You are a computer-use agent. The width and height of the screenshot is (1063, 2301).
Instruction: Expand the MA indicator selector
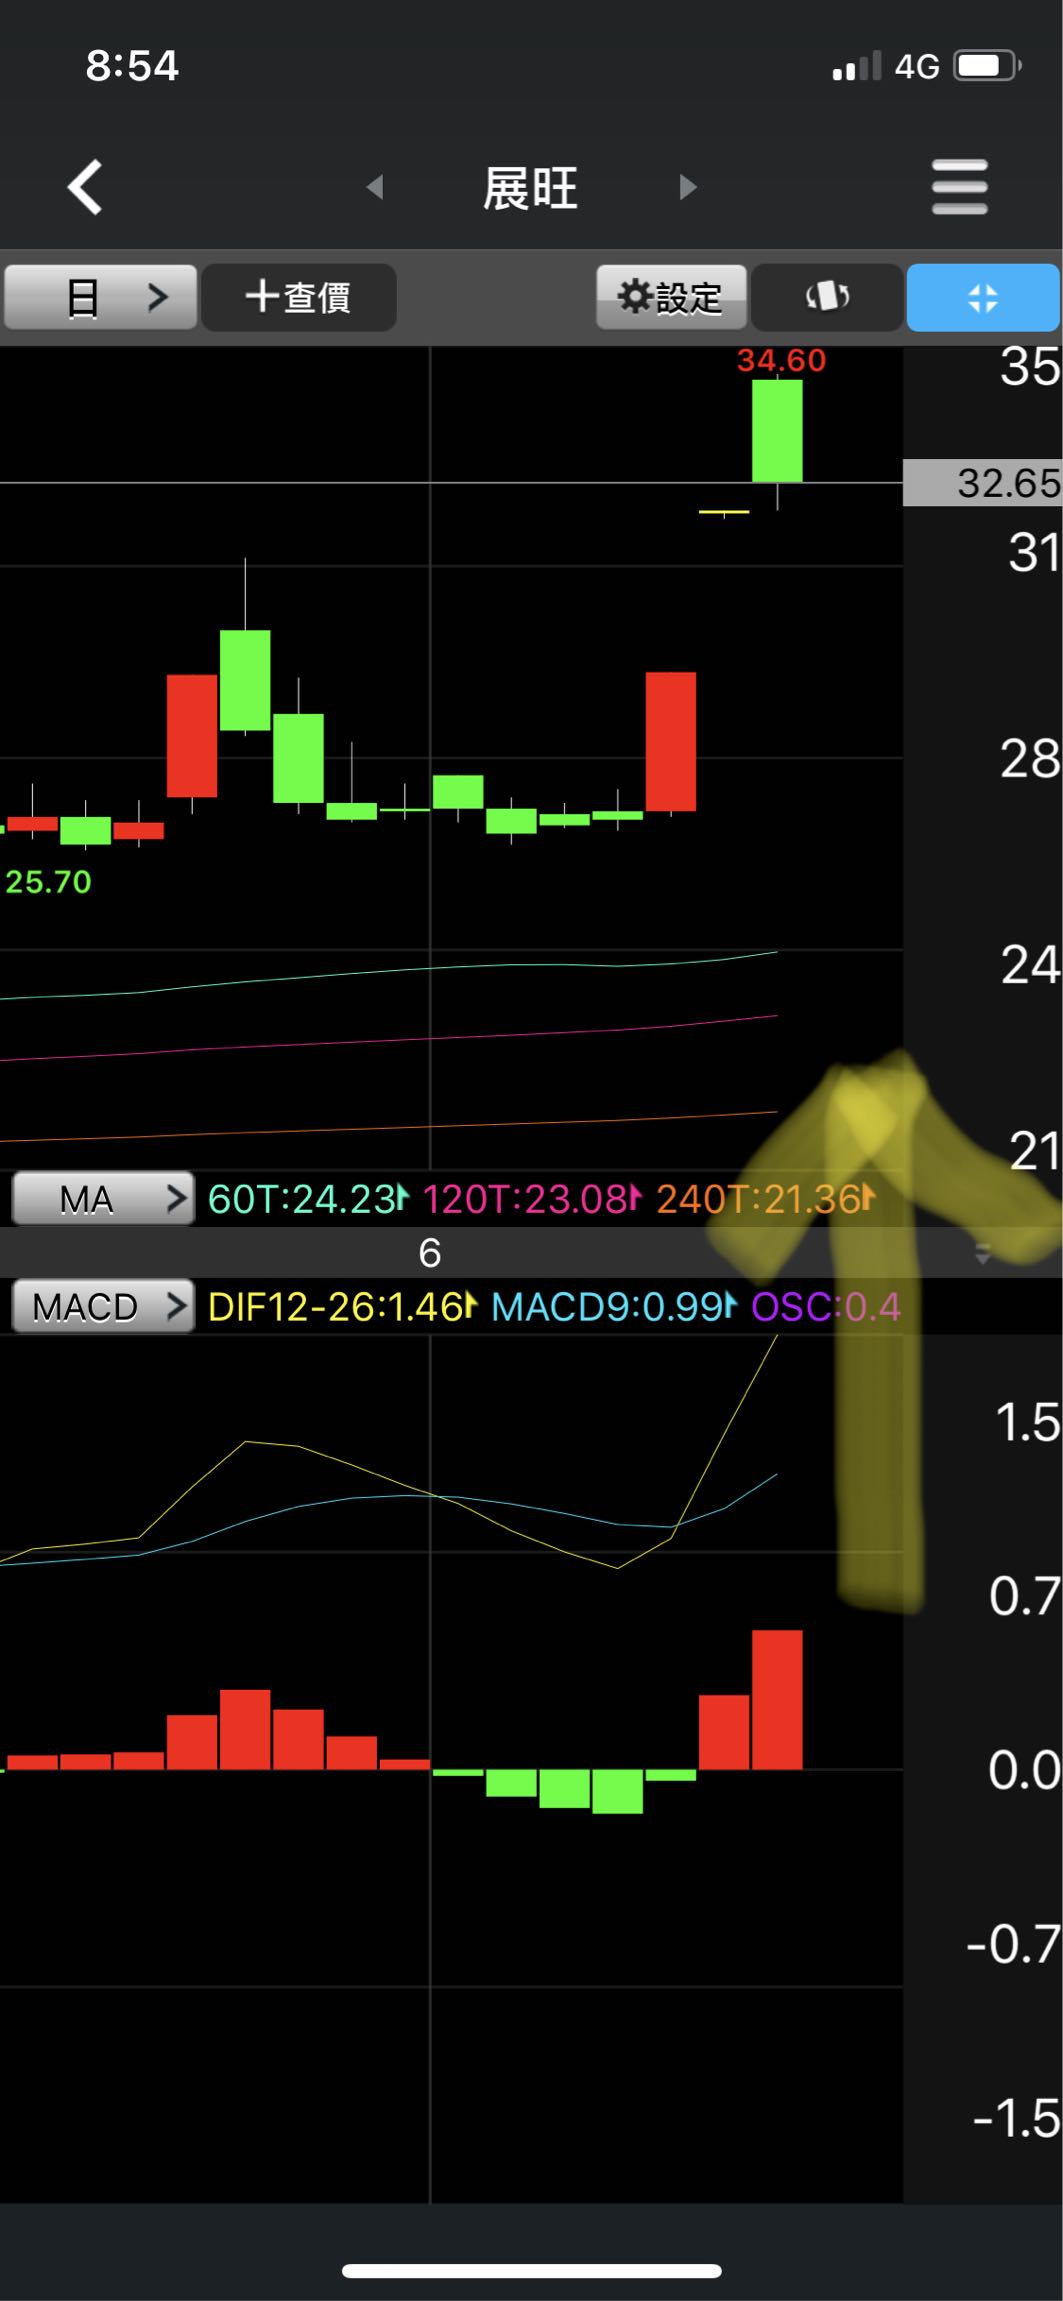point(102,1198)
